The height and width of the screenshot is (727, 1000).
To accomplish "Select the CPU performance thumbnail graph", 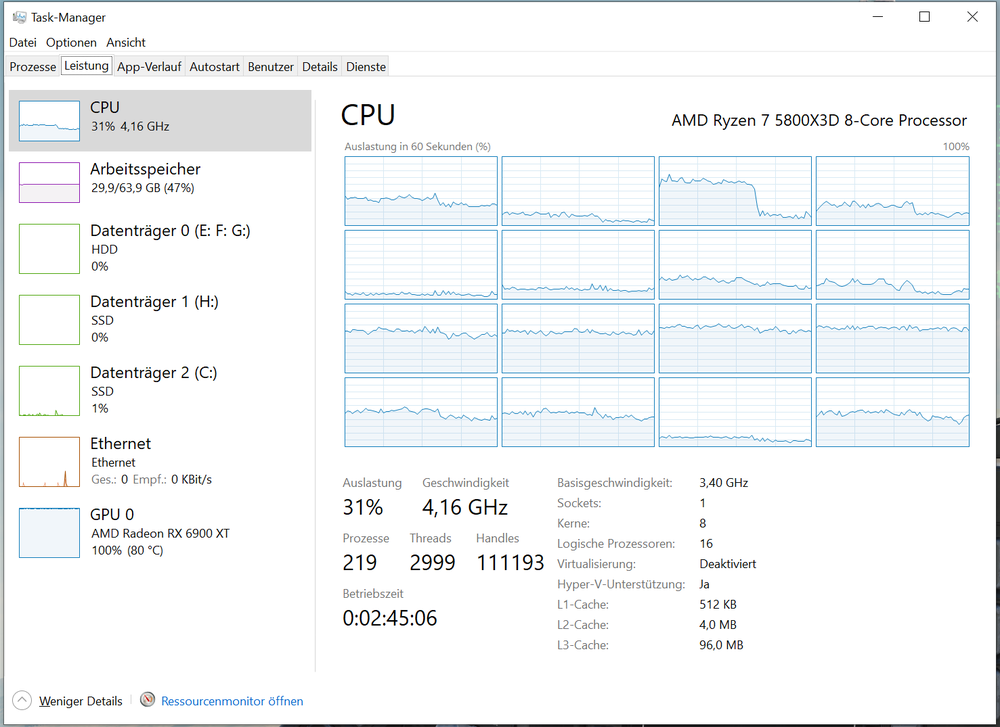I will [50, 119].
